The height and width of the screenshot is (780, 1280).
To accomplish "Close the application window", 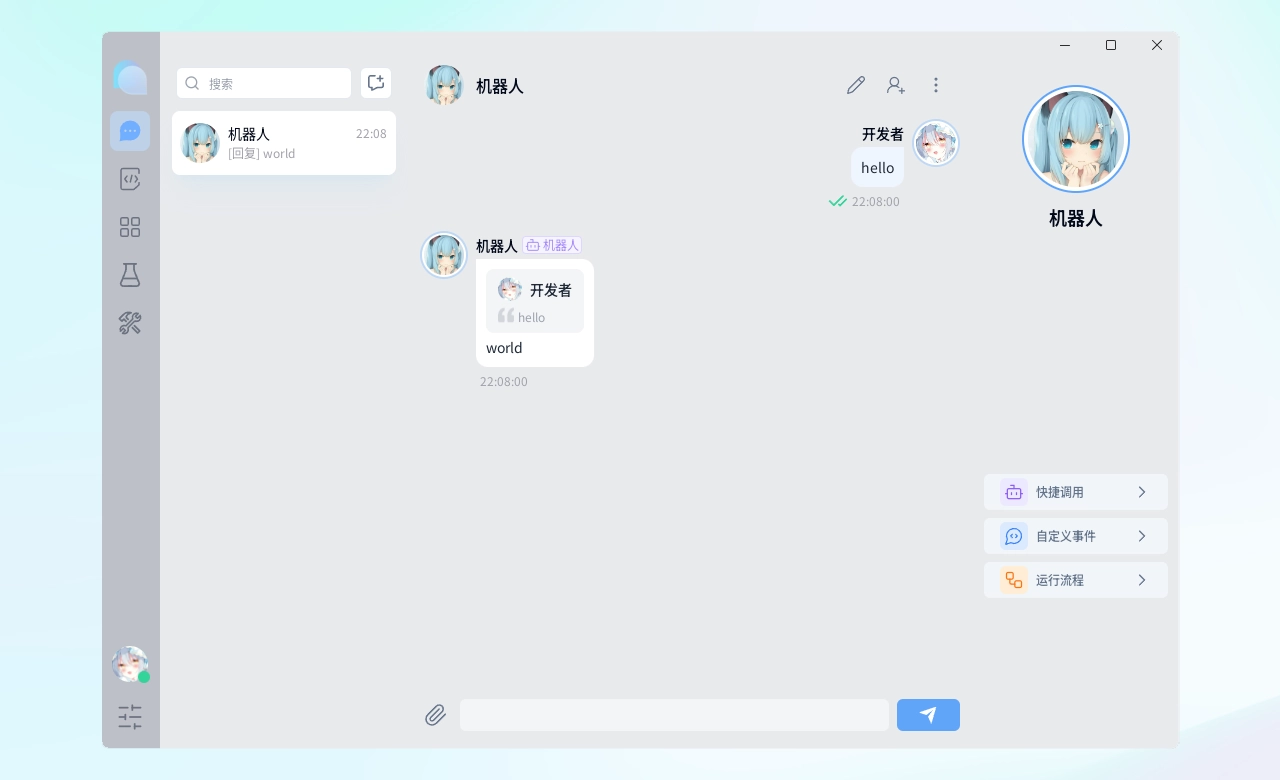I will click(x=1157, y=45).
